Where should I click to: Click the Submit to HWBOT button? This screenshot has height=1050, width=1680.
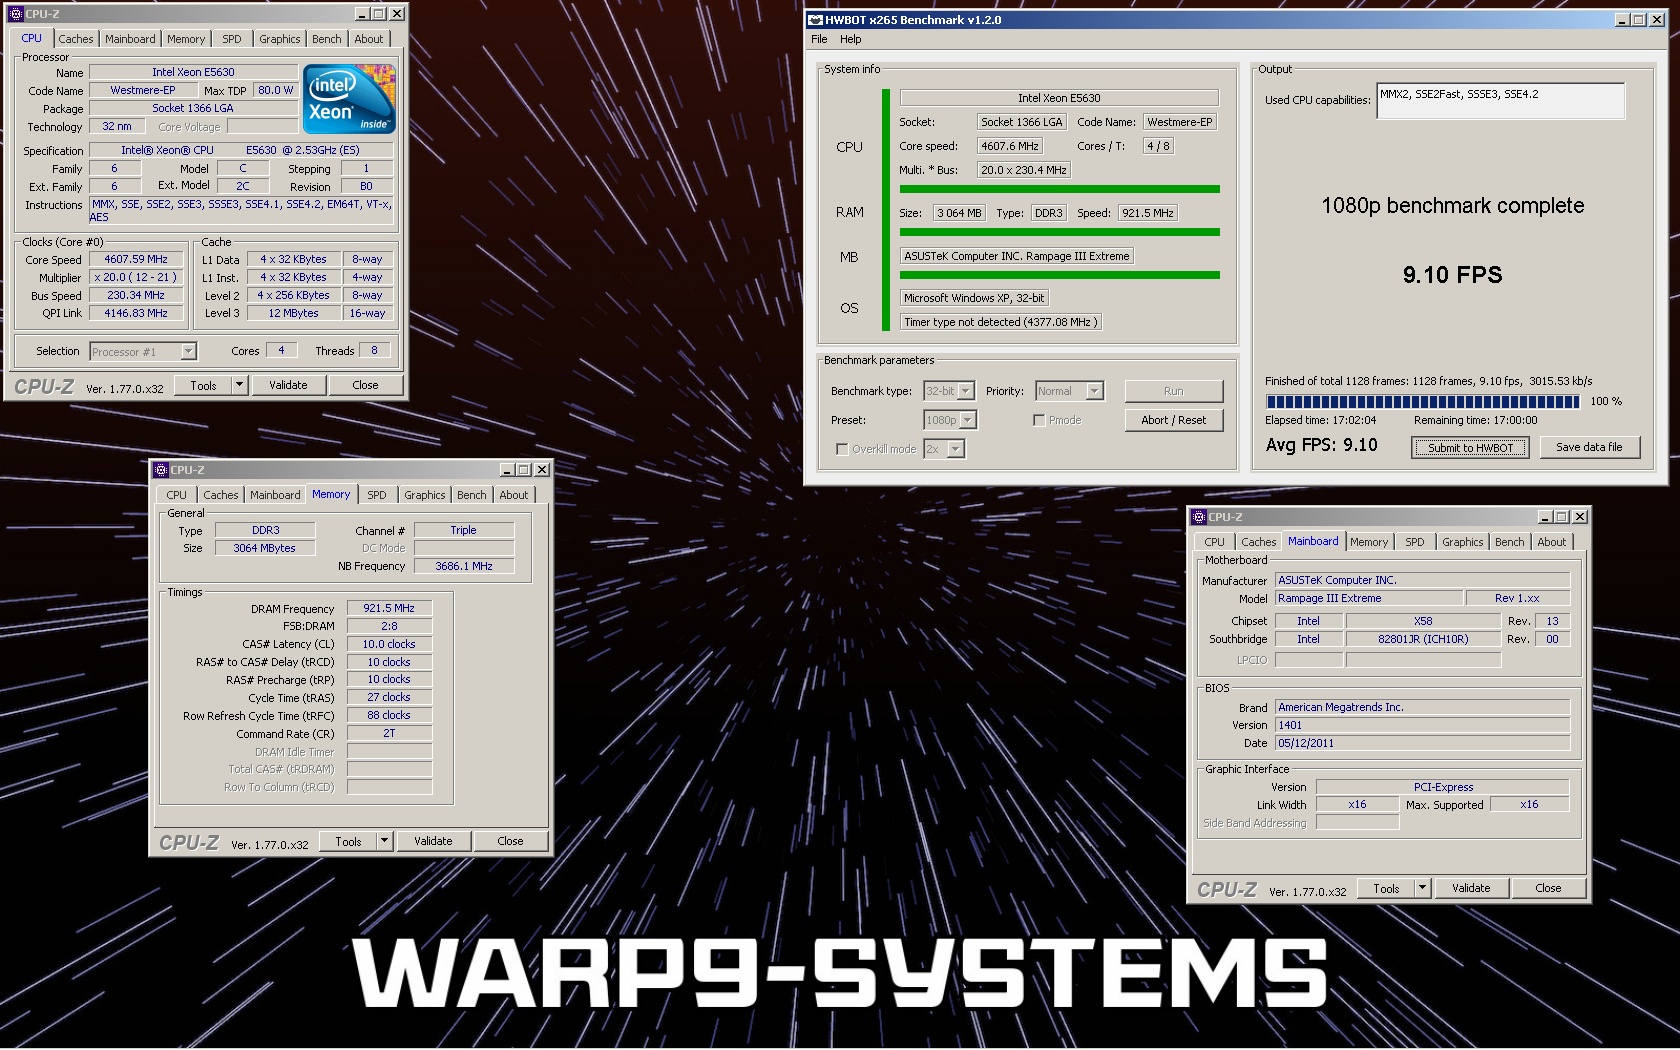pyautogui.click(x=1471, y=447)
